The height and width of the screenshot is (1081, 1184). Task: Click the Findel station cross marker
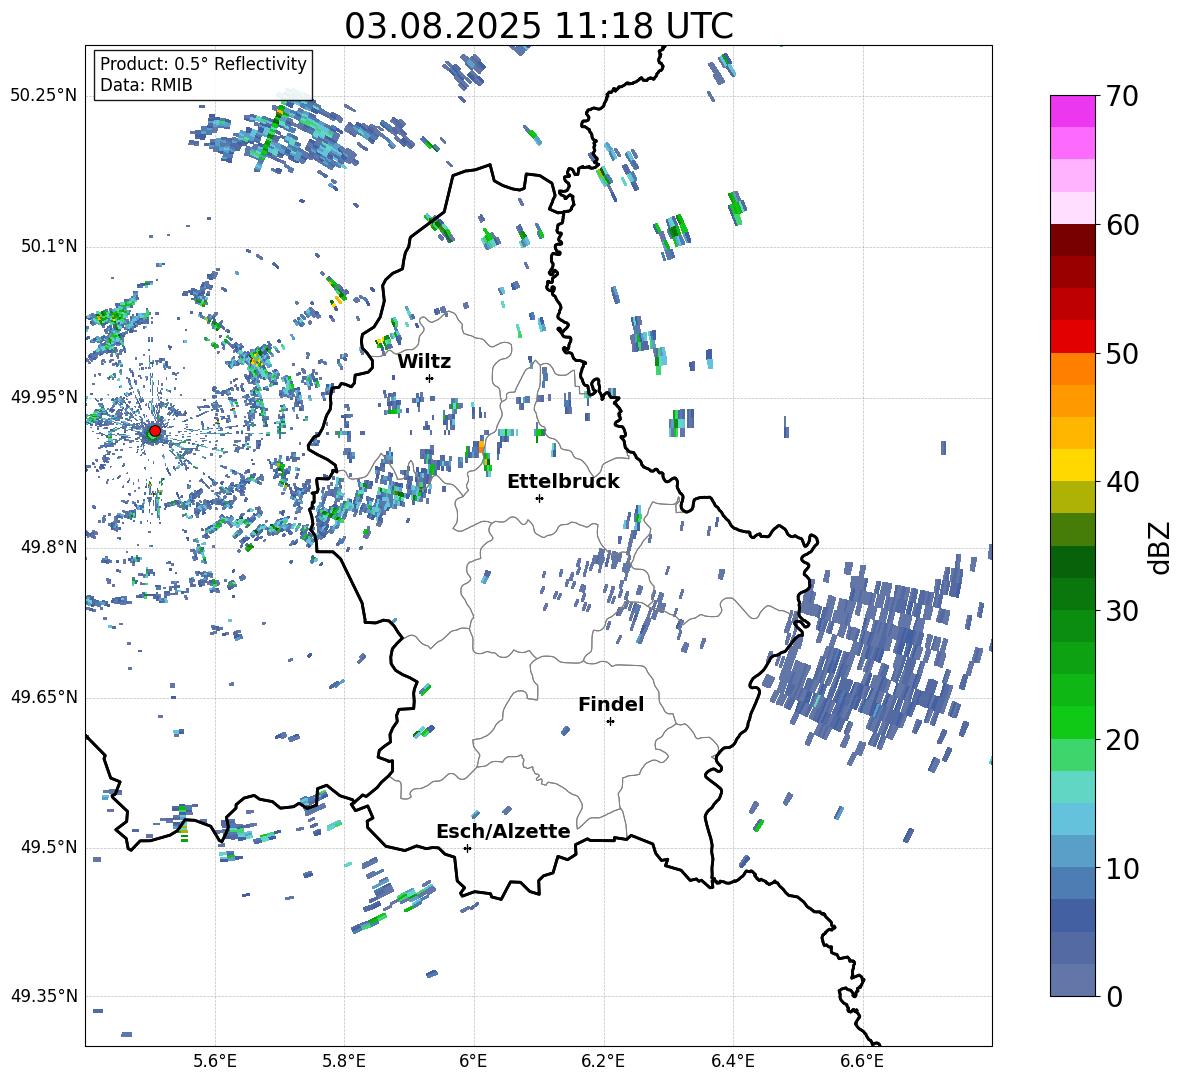pos(610,722)
